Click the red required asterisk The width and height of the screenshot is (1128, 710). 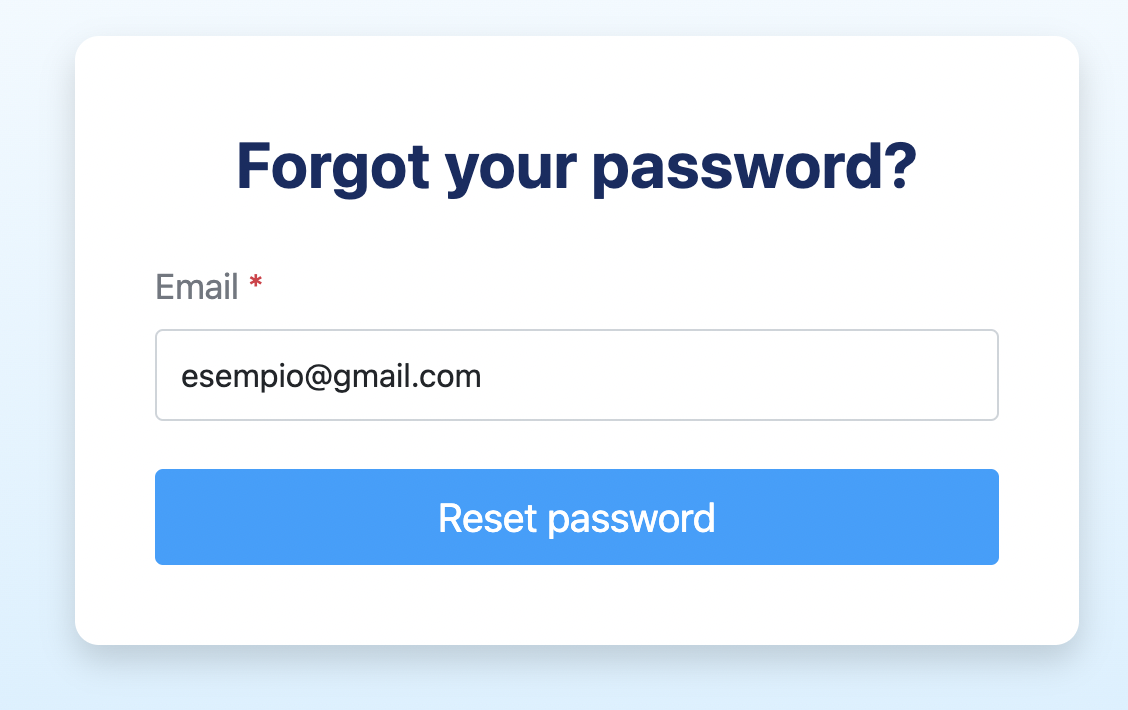click(256, 286)
